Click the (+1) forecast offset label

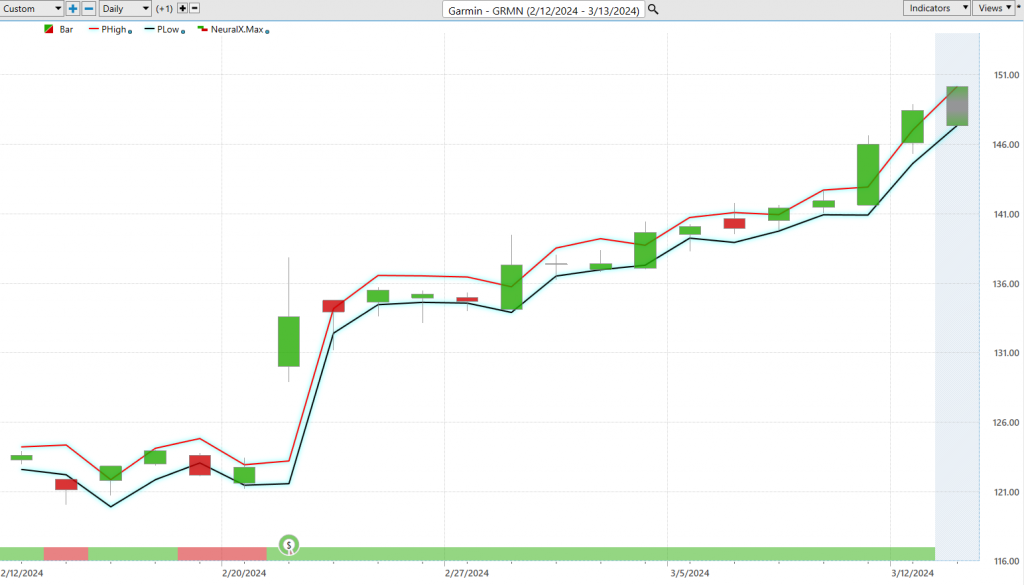164,8
